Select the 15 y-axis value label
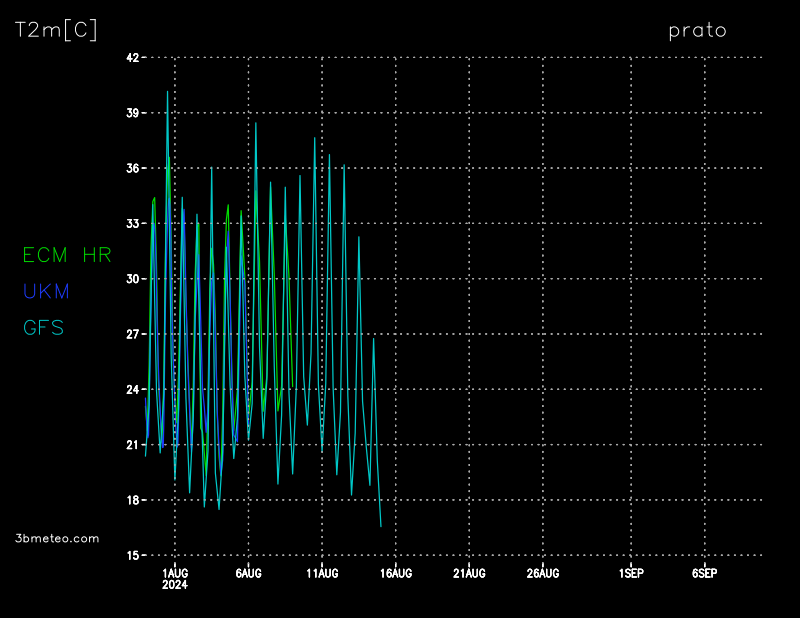This screenshot has width=800, height=618. point(131,555)
